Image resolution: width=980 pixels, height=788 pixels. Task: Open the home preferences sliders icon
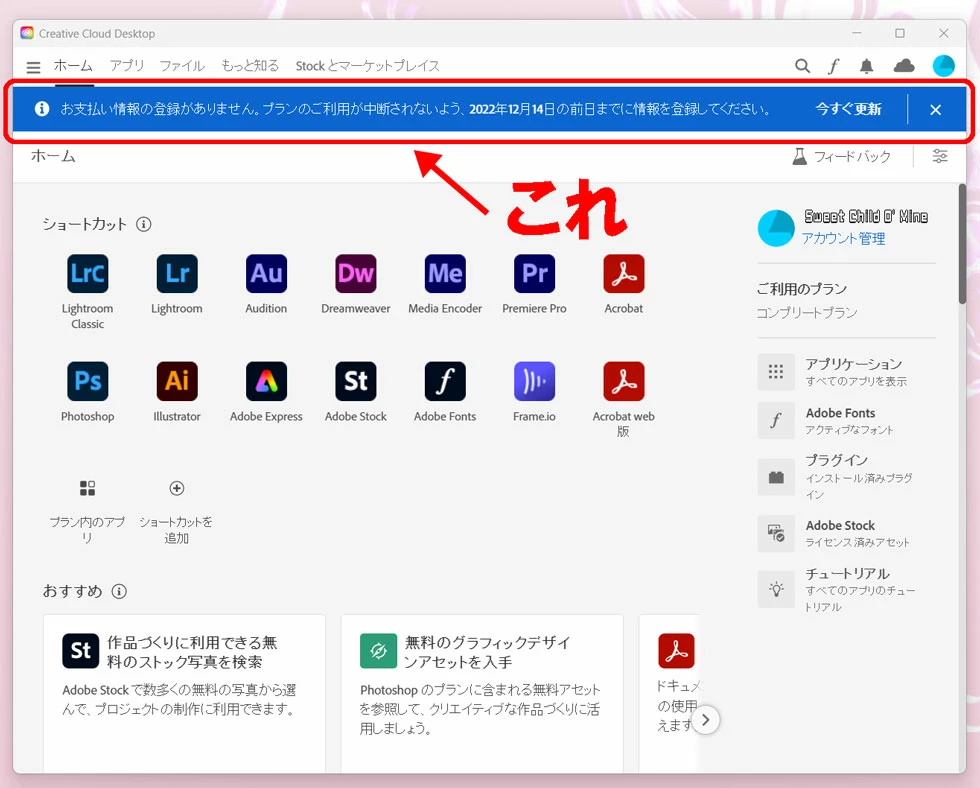pyautogui.click(x=939, y=156)
